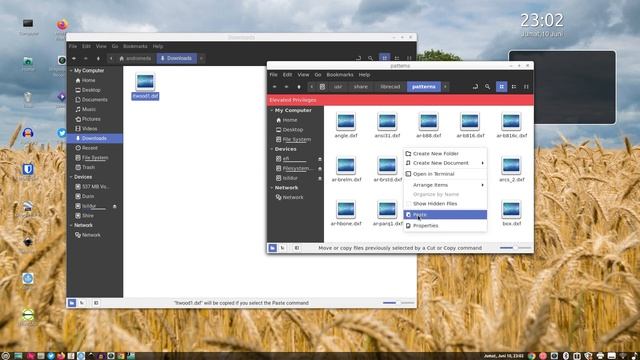This screenshot has width=640, height=360.
Task: Go back in the patterns window toolbar
Action: [274, 87]
